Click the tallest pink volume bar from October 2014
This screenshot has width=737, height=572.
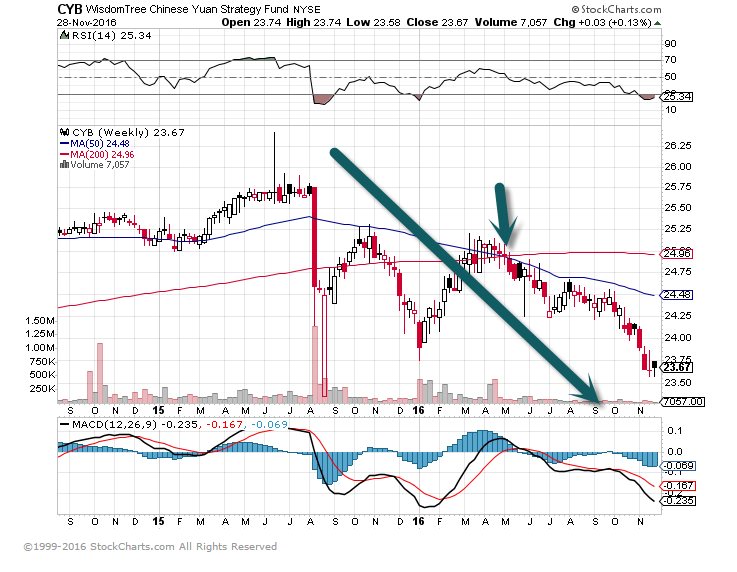pyautogui.click(x=100, y=373)
